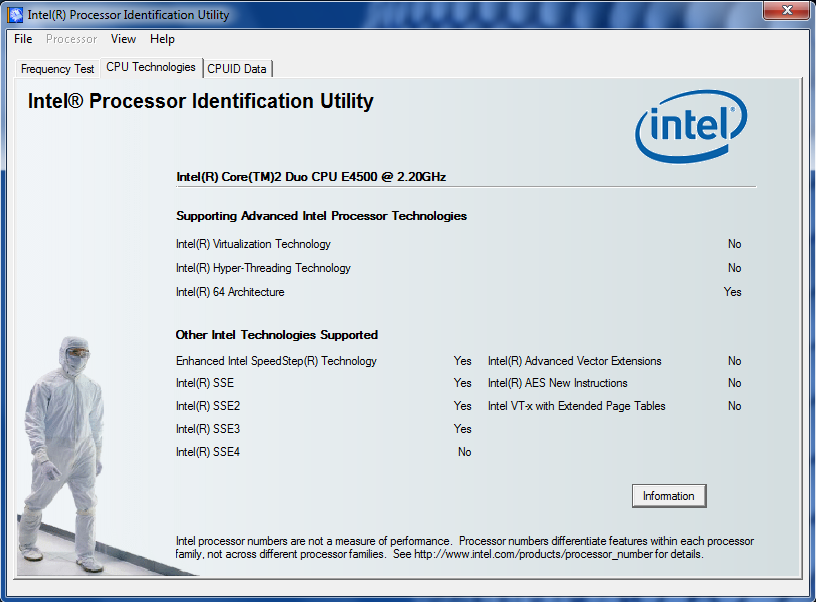Click the Intel(R) 64 Architecture label
The image size is (816, 602).
pyautogui.click(x=230, y=292)
